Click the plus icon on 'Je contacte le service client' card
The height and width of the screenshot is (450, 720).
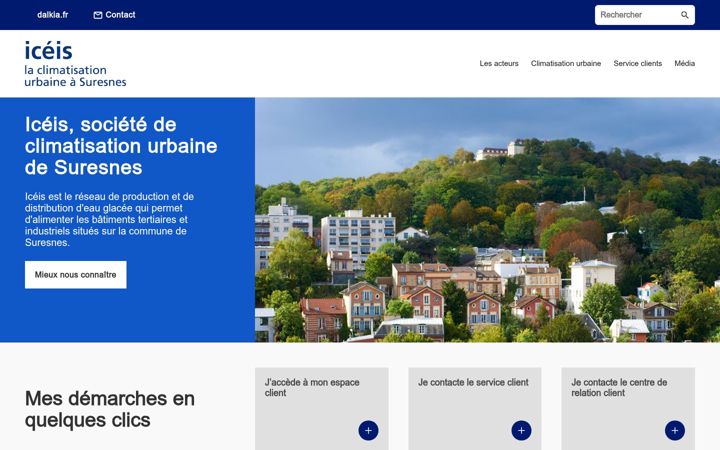pyautogui.click(x=521, y=430)
